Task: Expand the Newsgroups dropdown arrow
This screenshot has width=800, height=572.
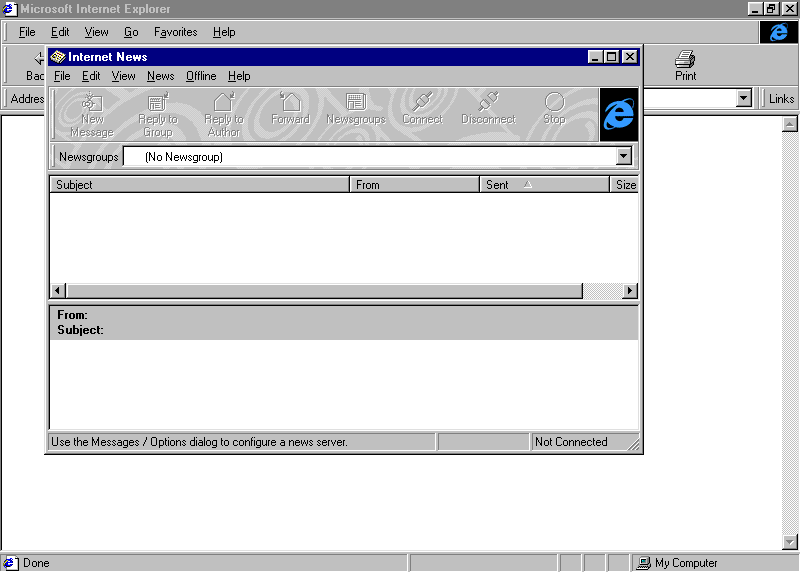Action: 623,157
